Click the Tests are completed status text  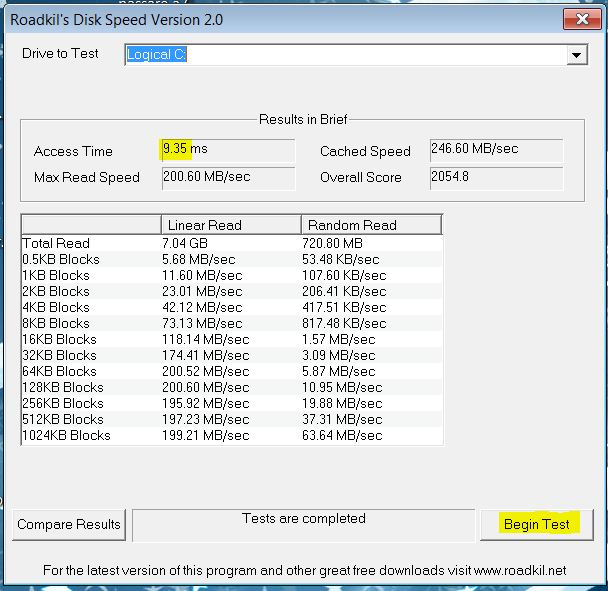tap(304, 518)
